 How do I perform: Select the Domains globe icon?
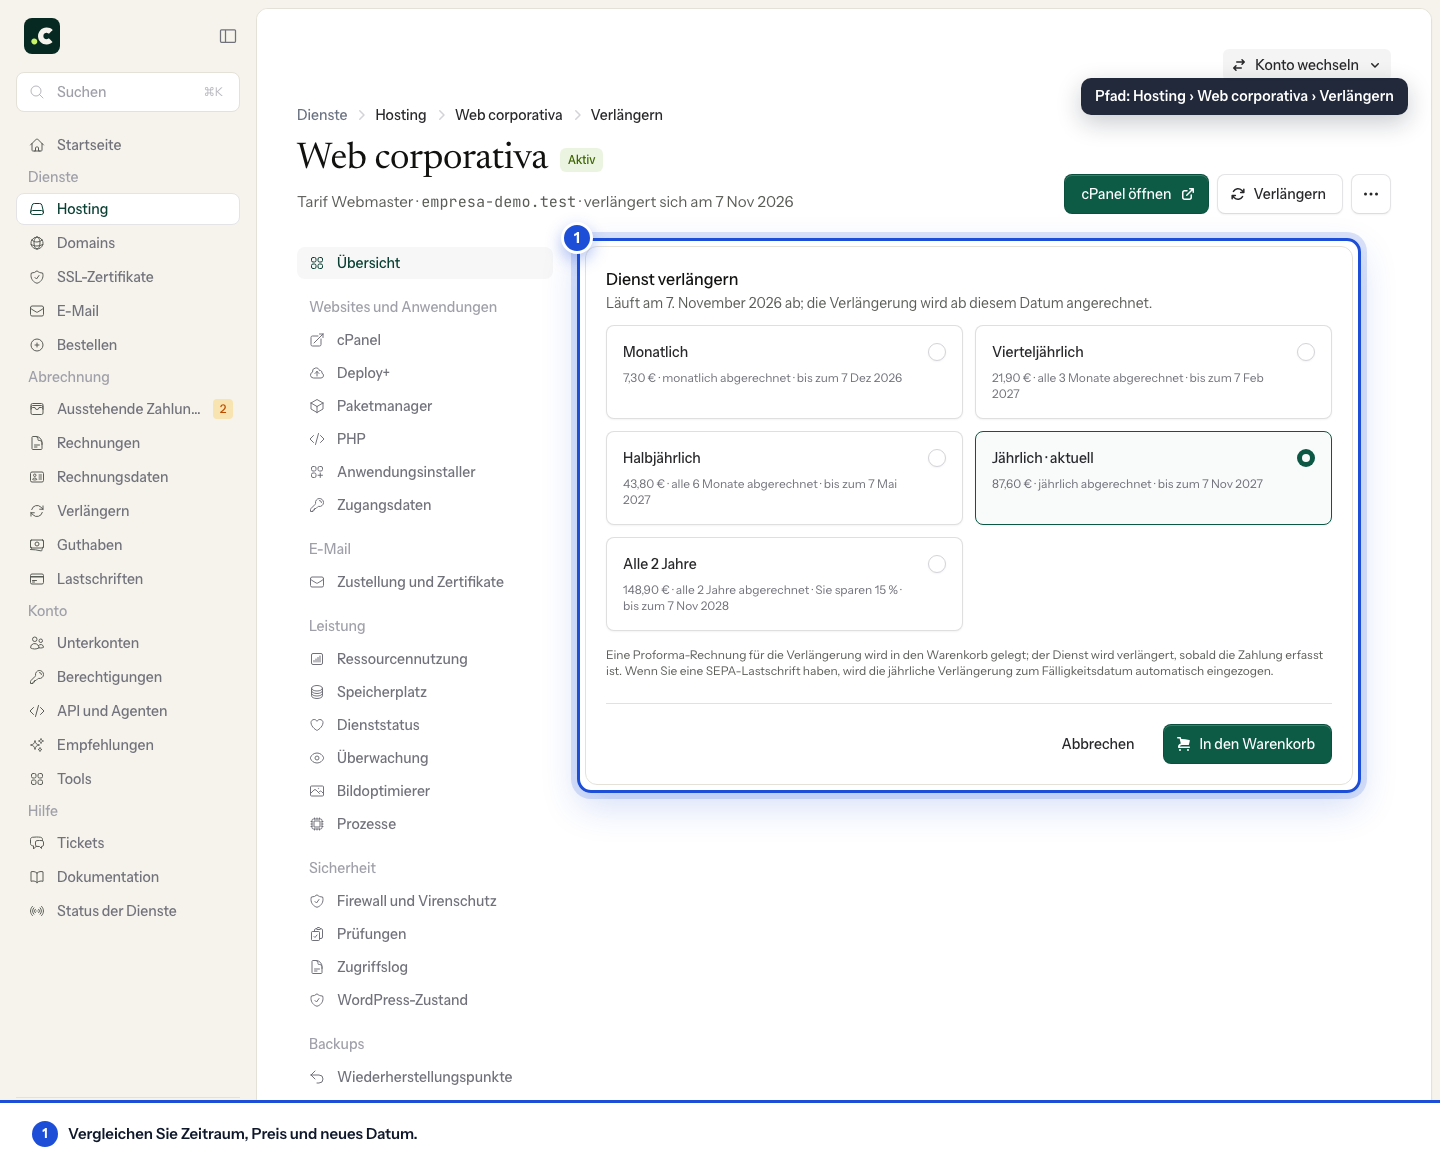click(37, 243)
